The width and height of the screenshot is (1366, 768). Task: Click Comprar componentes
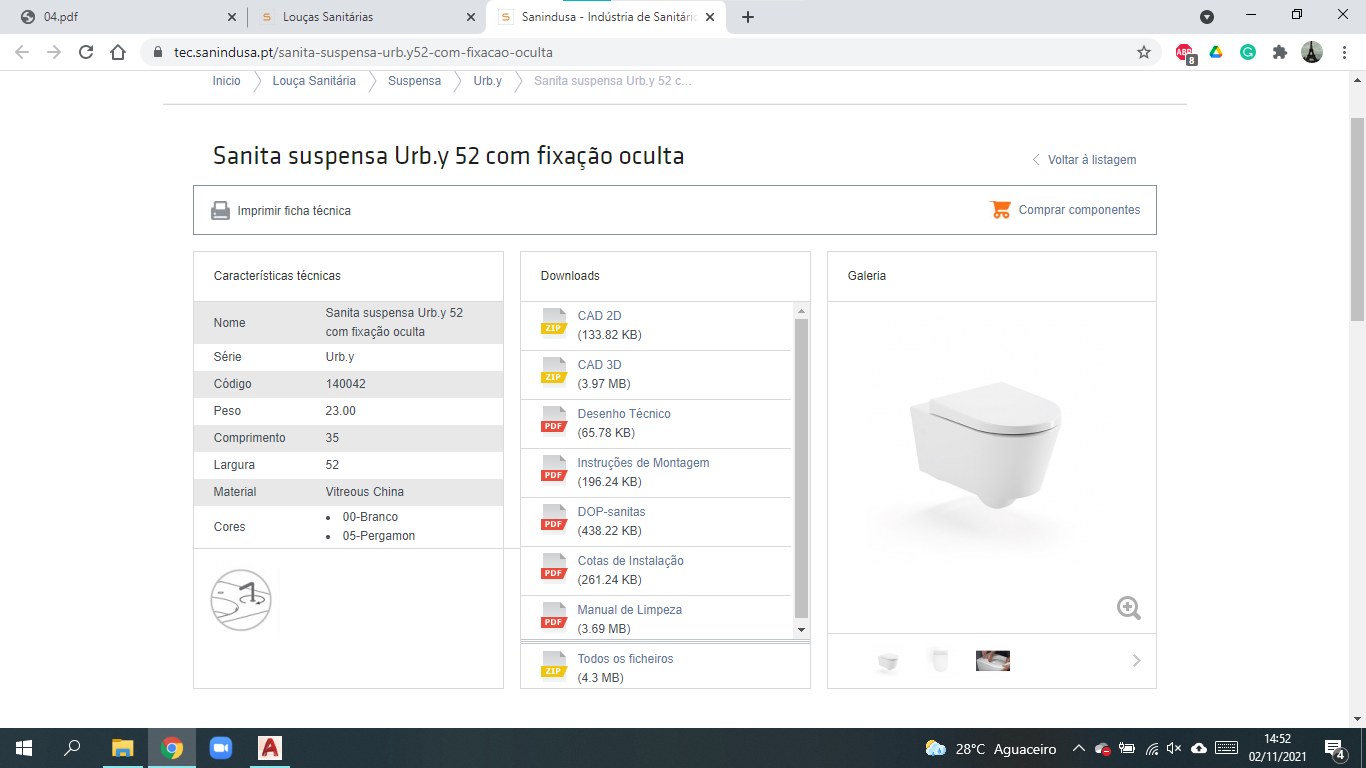pos(1079,210)
